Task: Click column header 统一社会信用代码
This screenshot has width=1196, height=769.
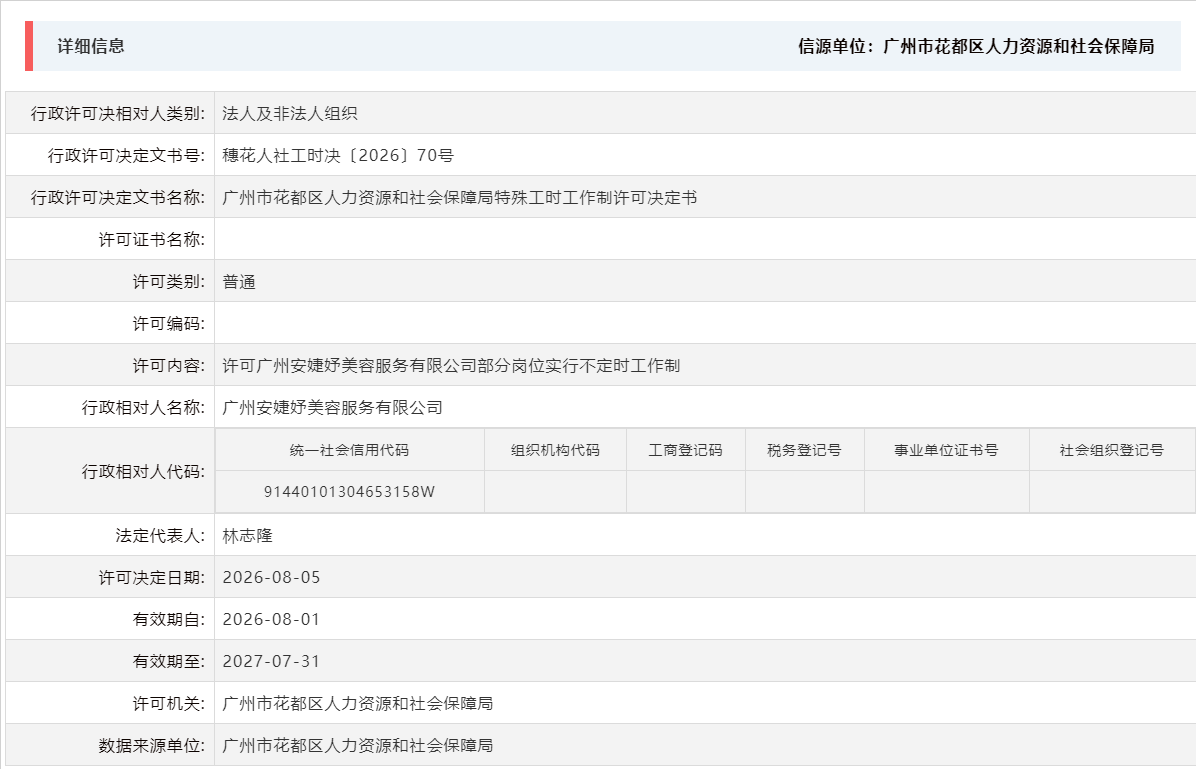Action: coord(349,450)
